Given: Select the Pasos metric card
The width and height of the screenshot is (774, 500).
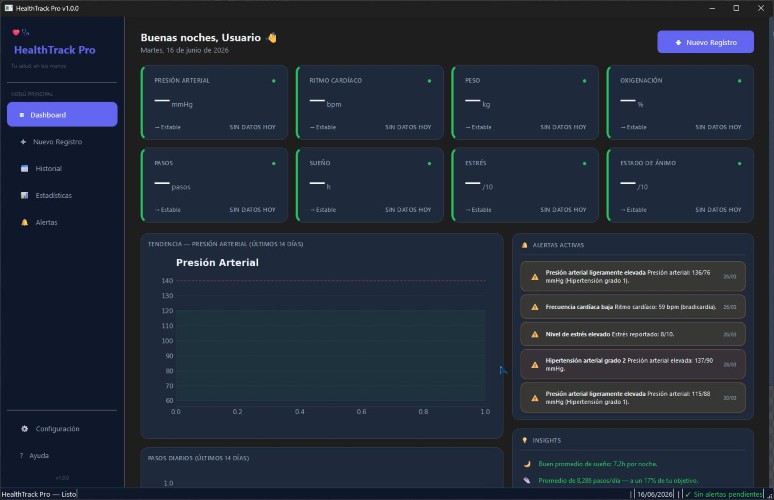Looking at the screenshot, I should point(214,185).
